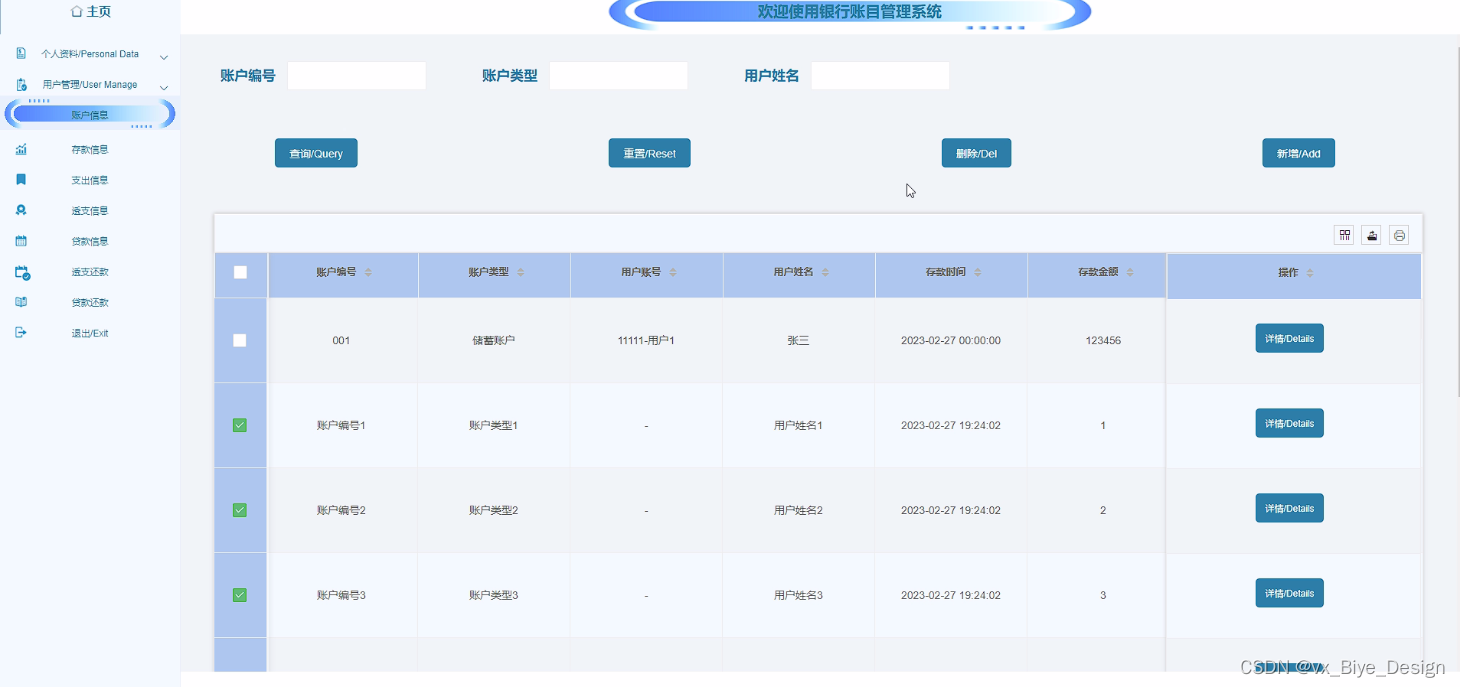Click the 重置/Reset button

(x=650, y=153)
